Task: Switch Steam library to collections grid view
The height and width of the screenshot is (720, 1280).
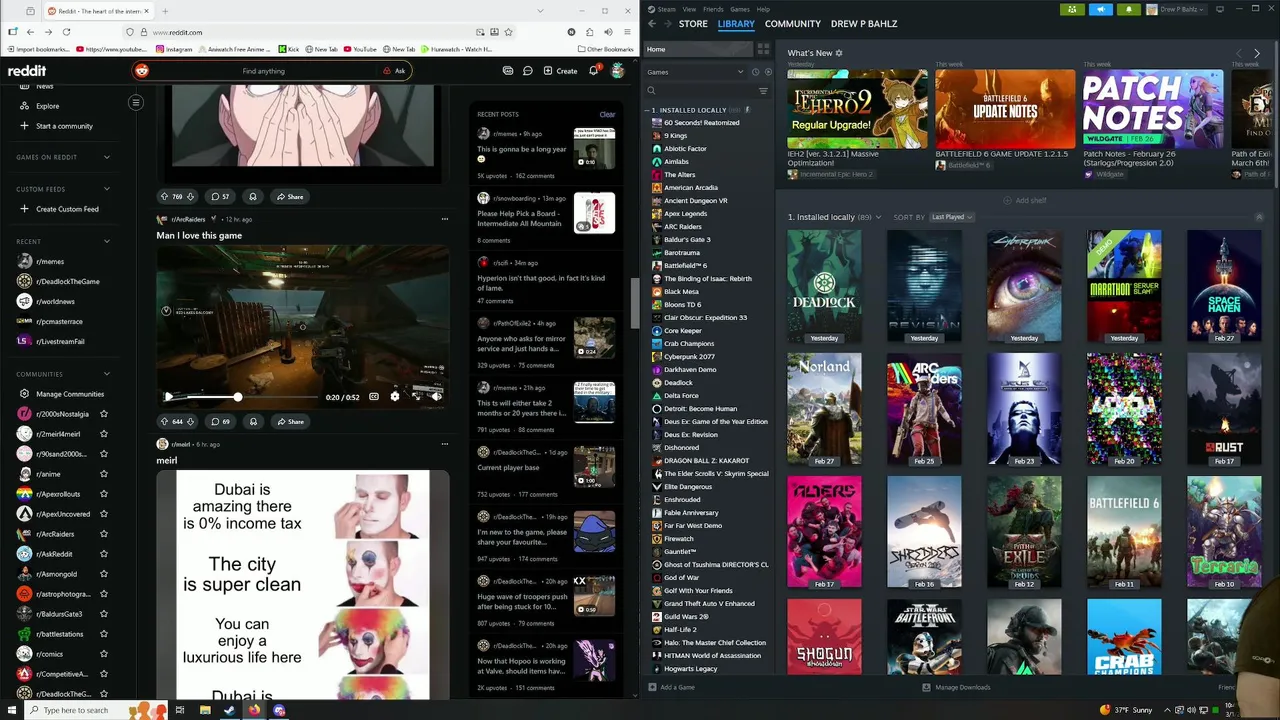Action: (x=763, y=49)
